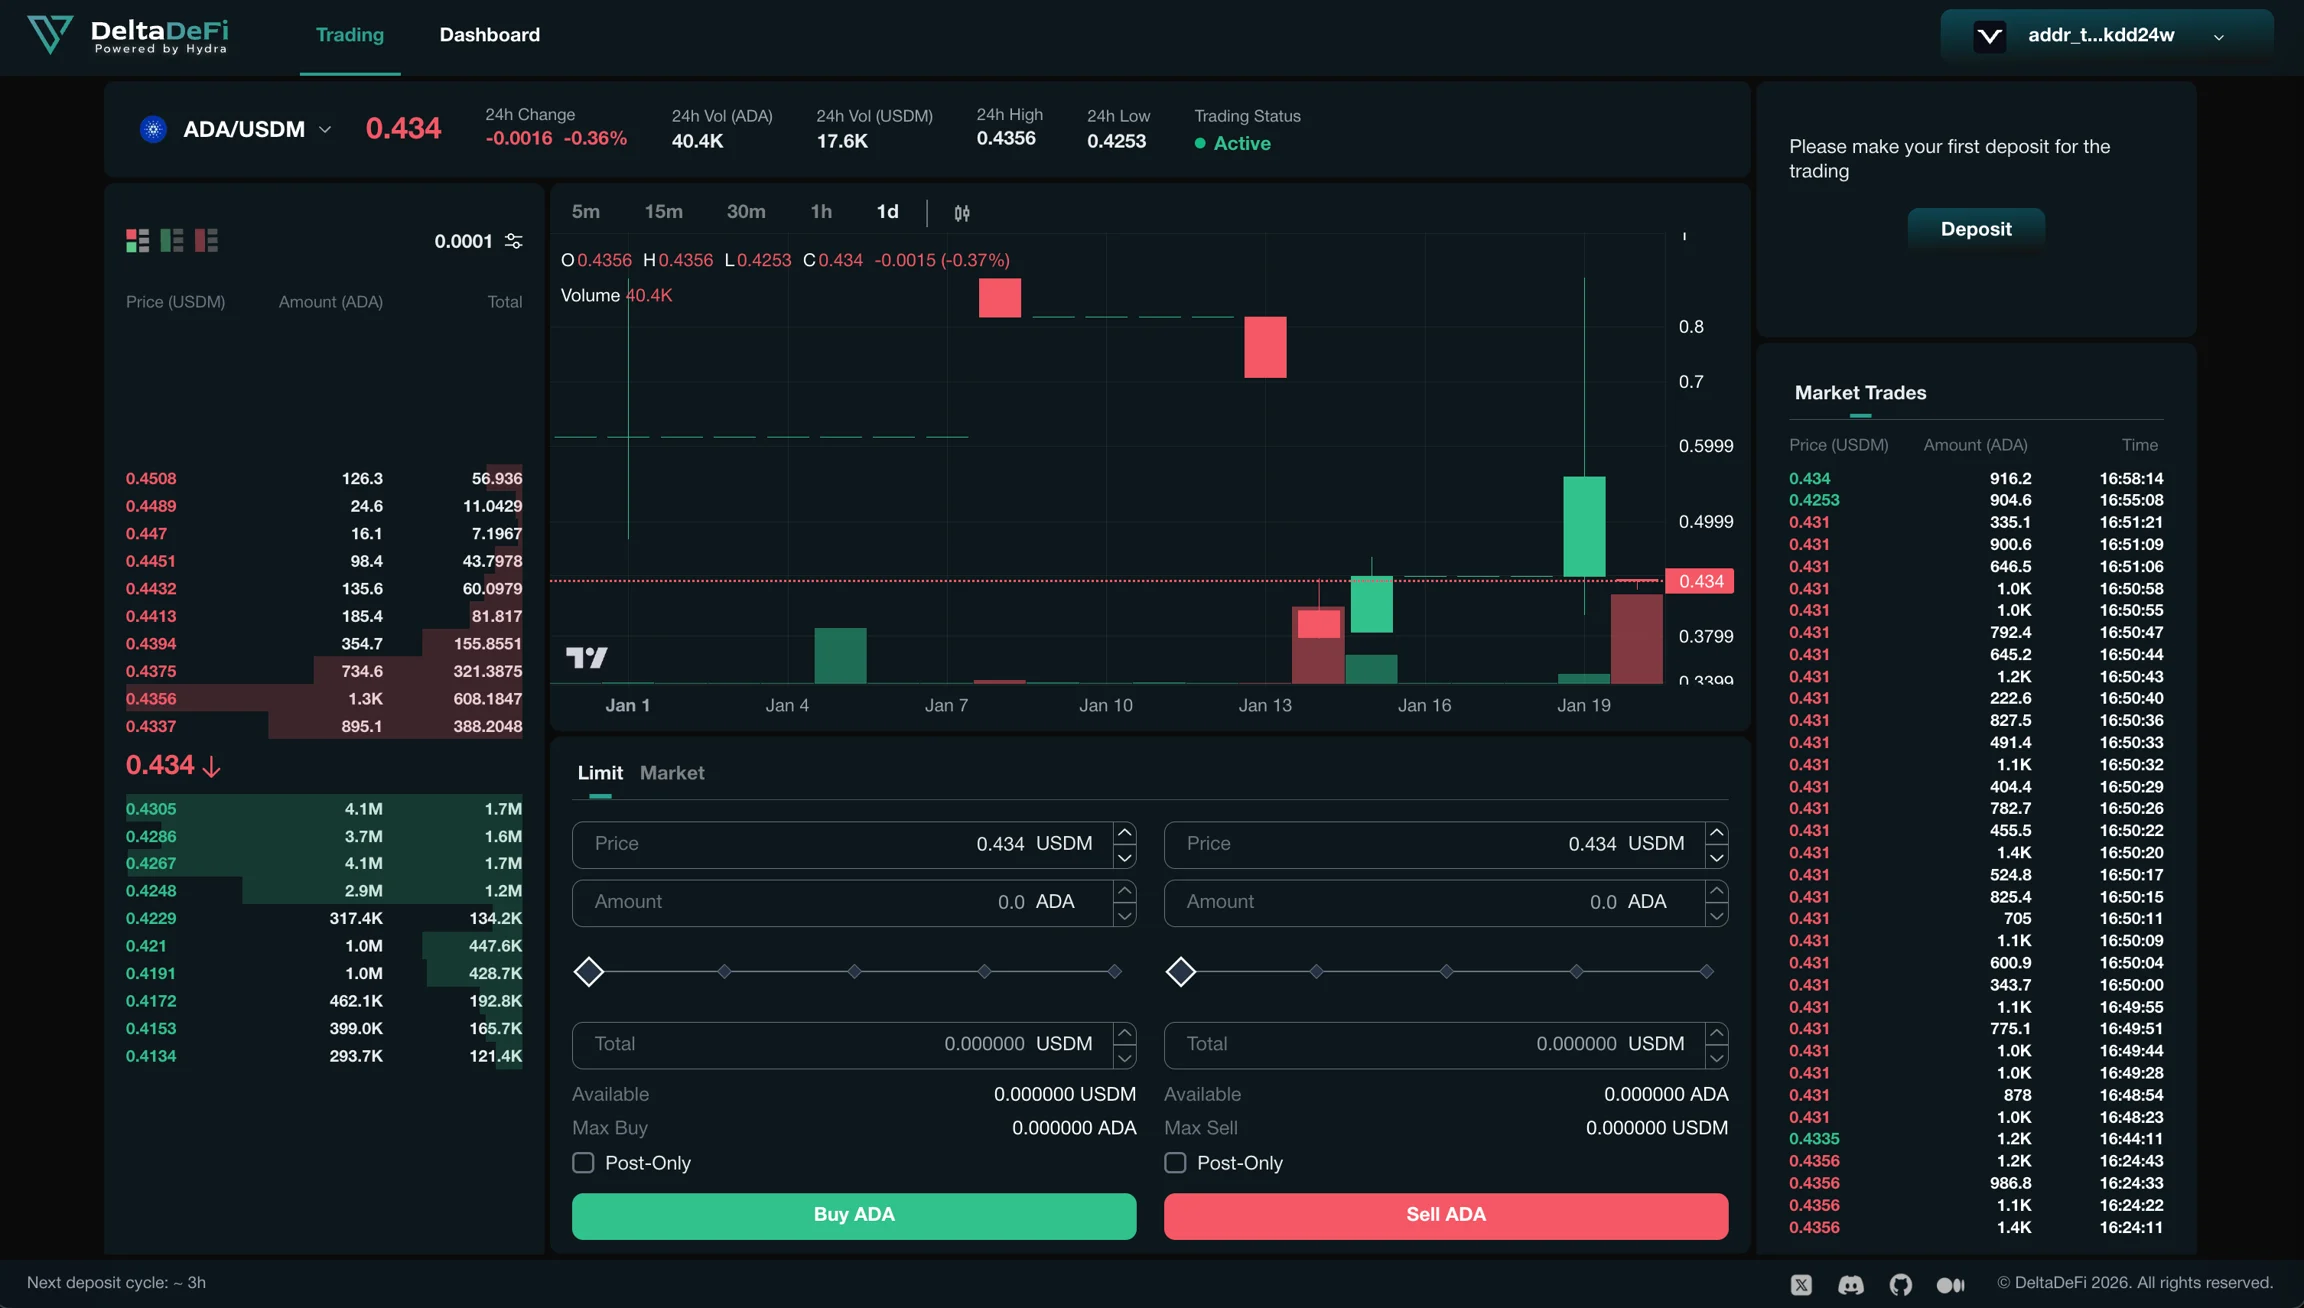Screen dimensions: 2304x1308
Task: Increase sell Price with up stepper
Action: pyautogui.click(x=1717, y=832)
